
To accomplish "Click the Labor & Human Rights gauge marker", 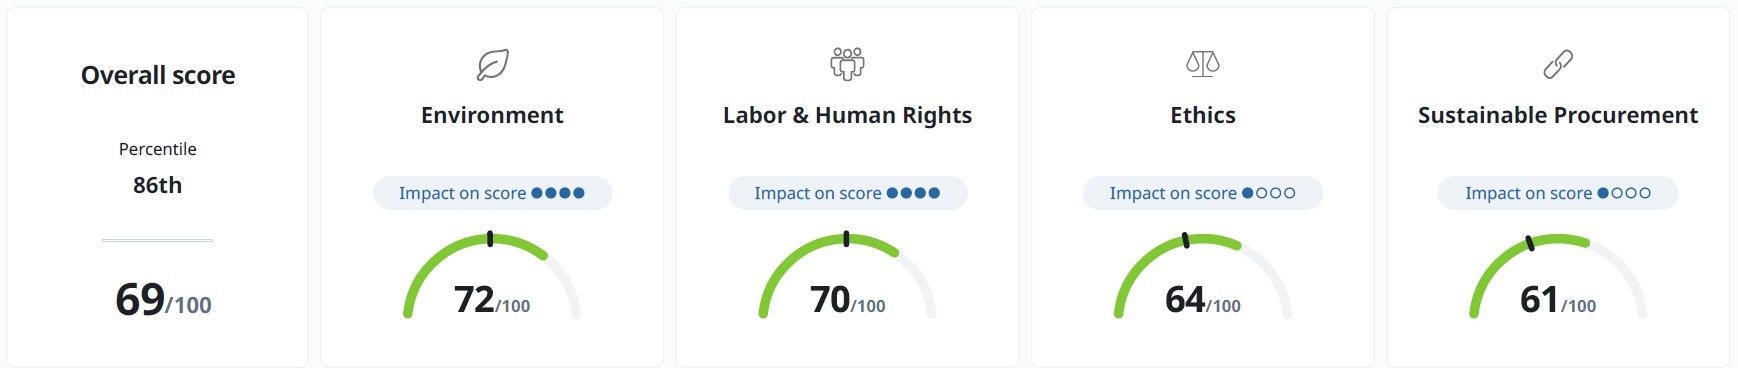I will [846, 238].
